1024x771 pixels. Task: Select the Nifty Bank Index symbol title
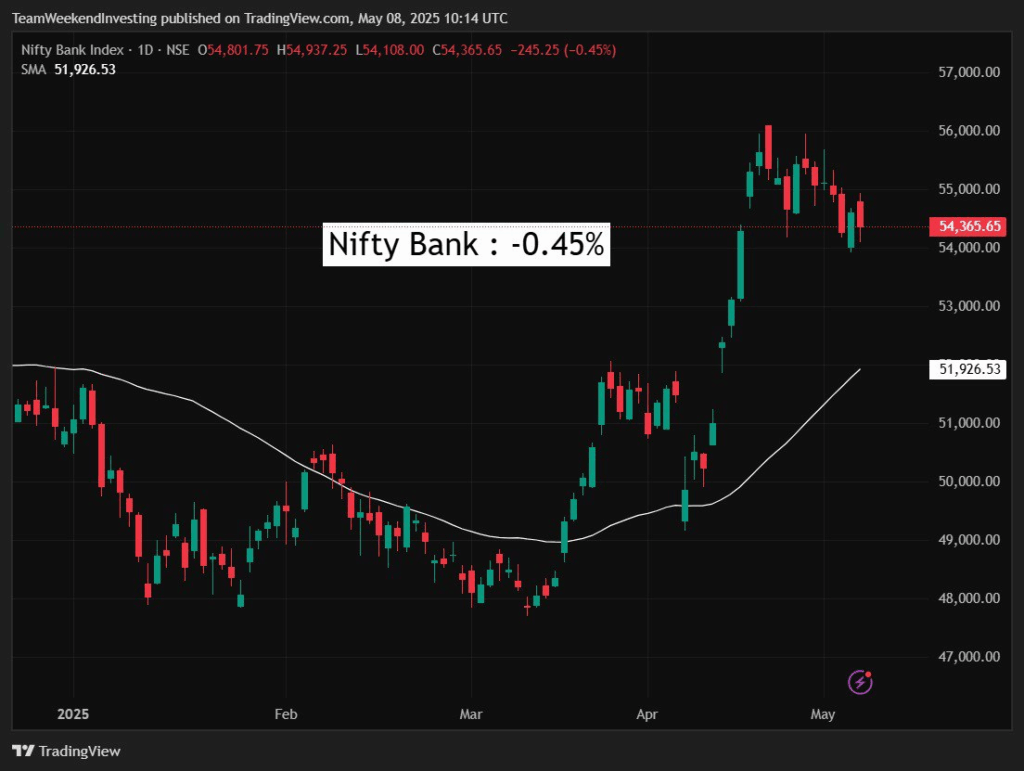(x=72, y=50)
